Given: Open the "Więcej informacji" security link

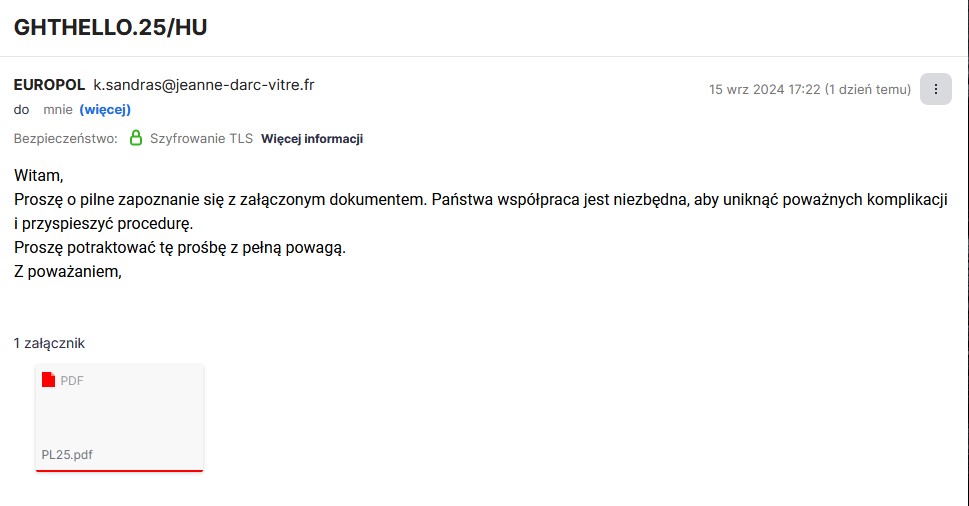Looking at the screenshot, I should pyautogui.click(x=311, y=139).
